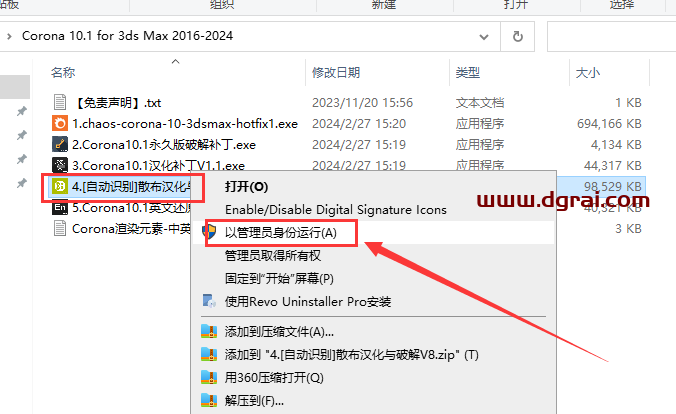Image resolution: width=676 pixels, height=414 pixels.
Task: Select file name 4.[自动识别]散布汉化
Action: (131, 186)
